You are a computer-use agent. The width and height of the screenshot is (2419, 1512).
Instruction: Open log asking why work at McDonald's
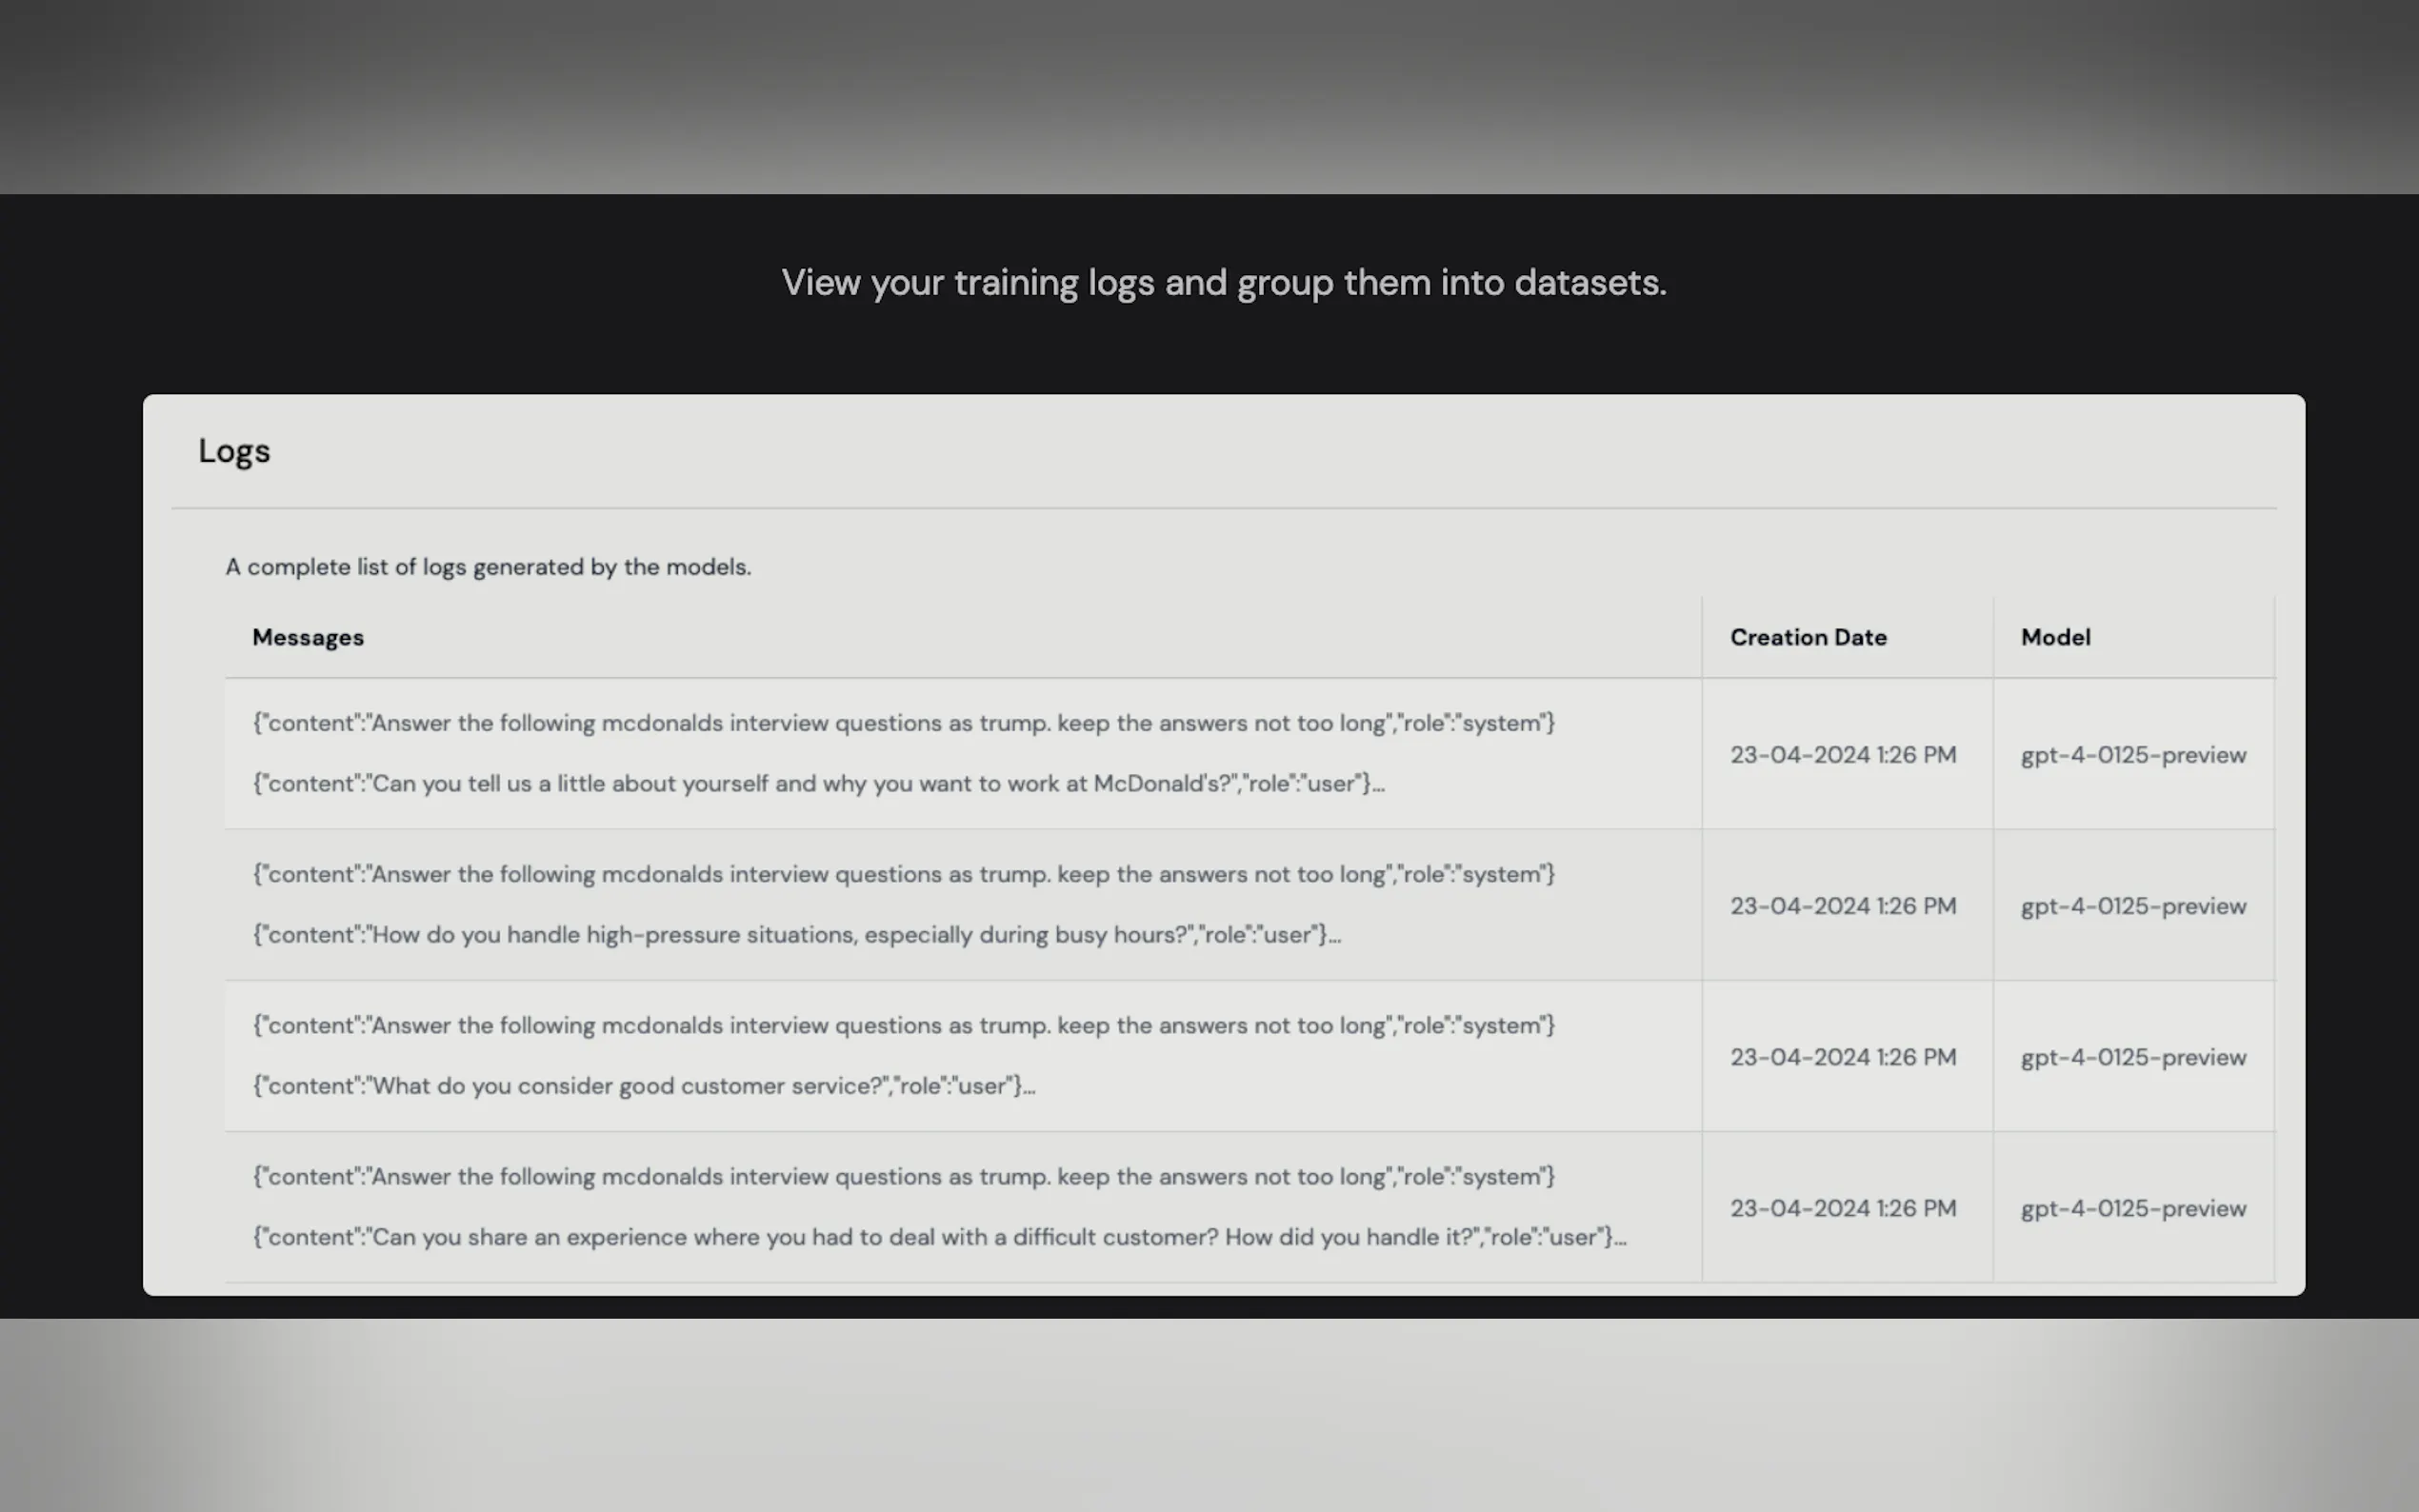coord(818,783)
